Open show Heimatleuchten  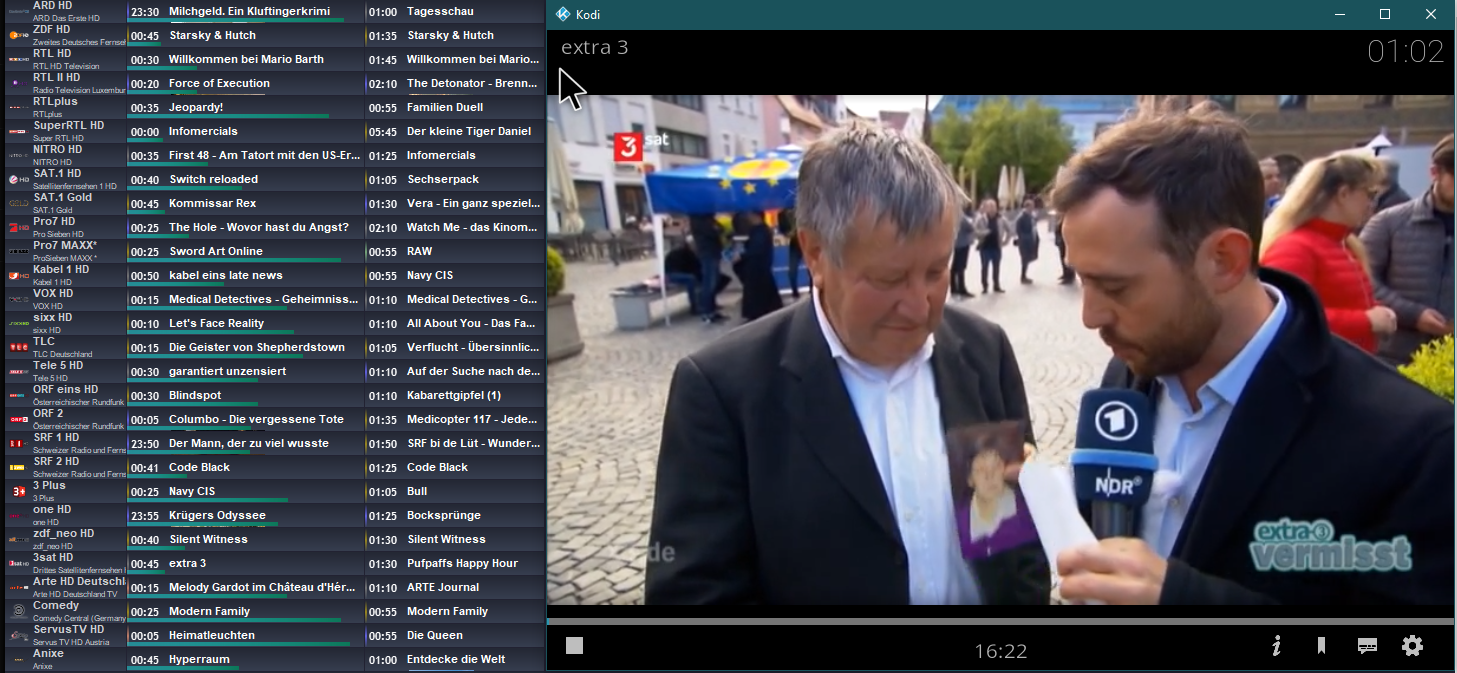pyautogui.click(x=212, y=635)
